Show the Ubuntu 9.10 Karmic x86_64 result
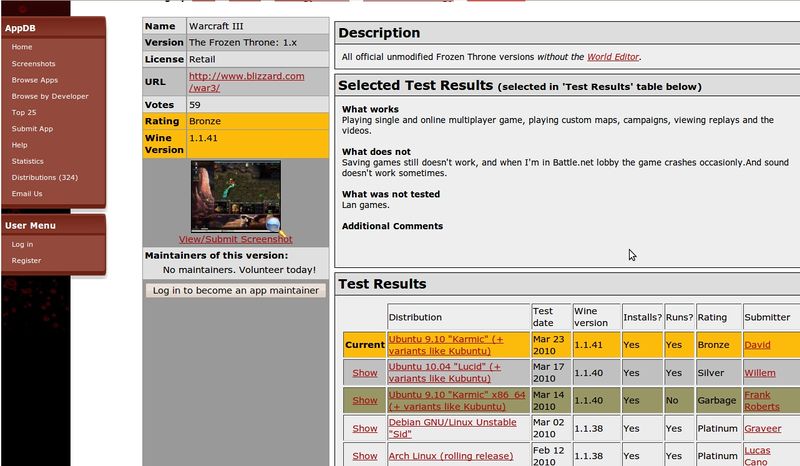The height and width of the screenshot is (466, 800). (x=365, y=401)
